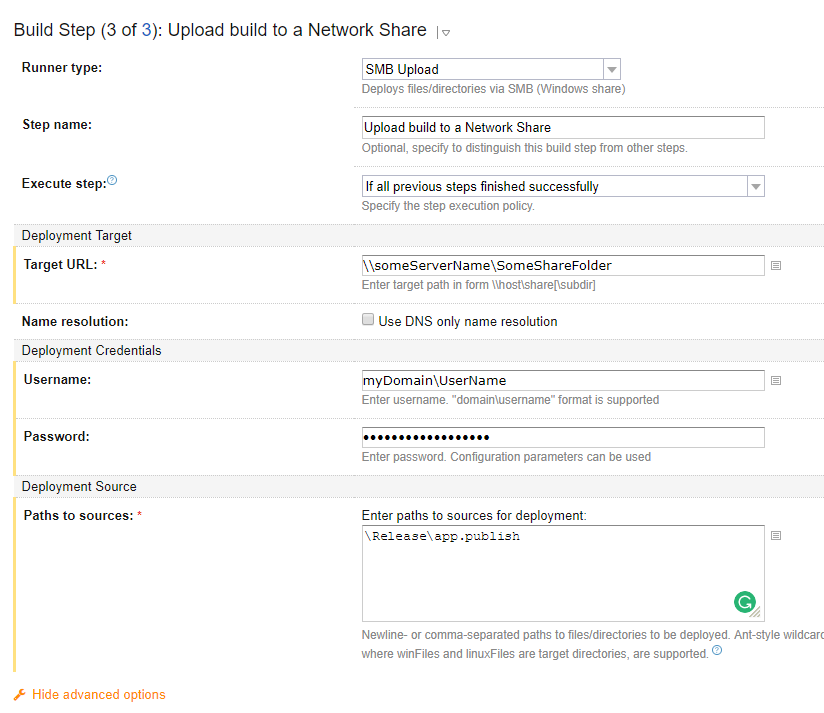Click the help icon next to Execute step
The image size is (824, 713).
point(112,181)
